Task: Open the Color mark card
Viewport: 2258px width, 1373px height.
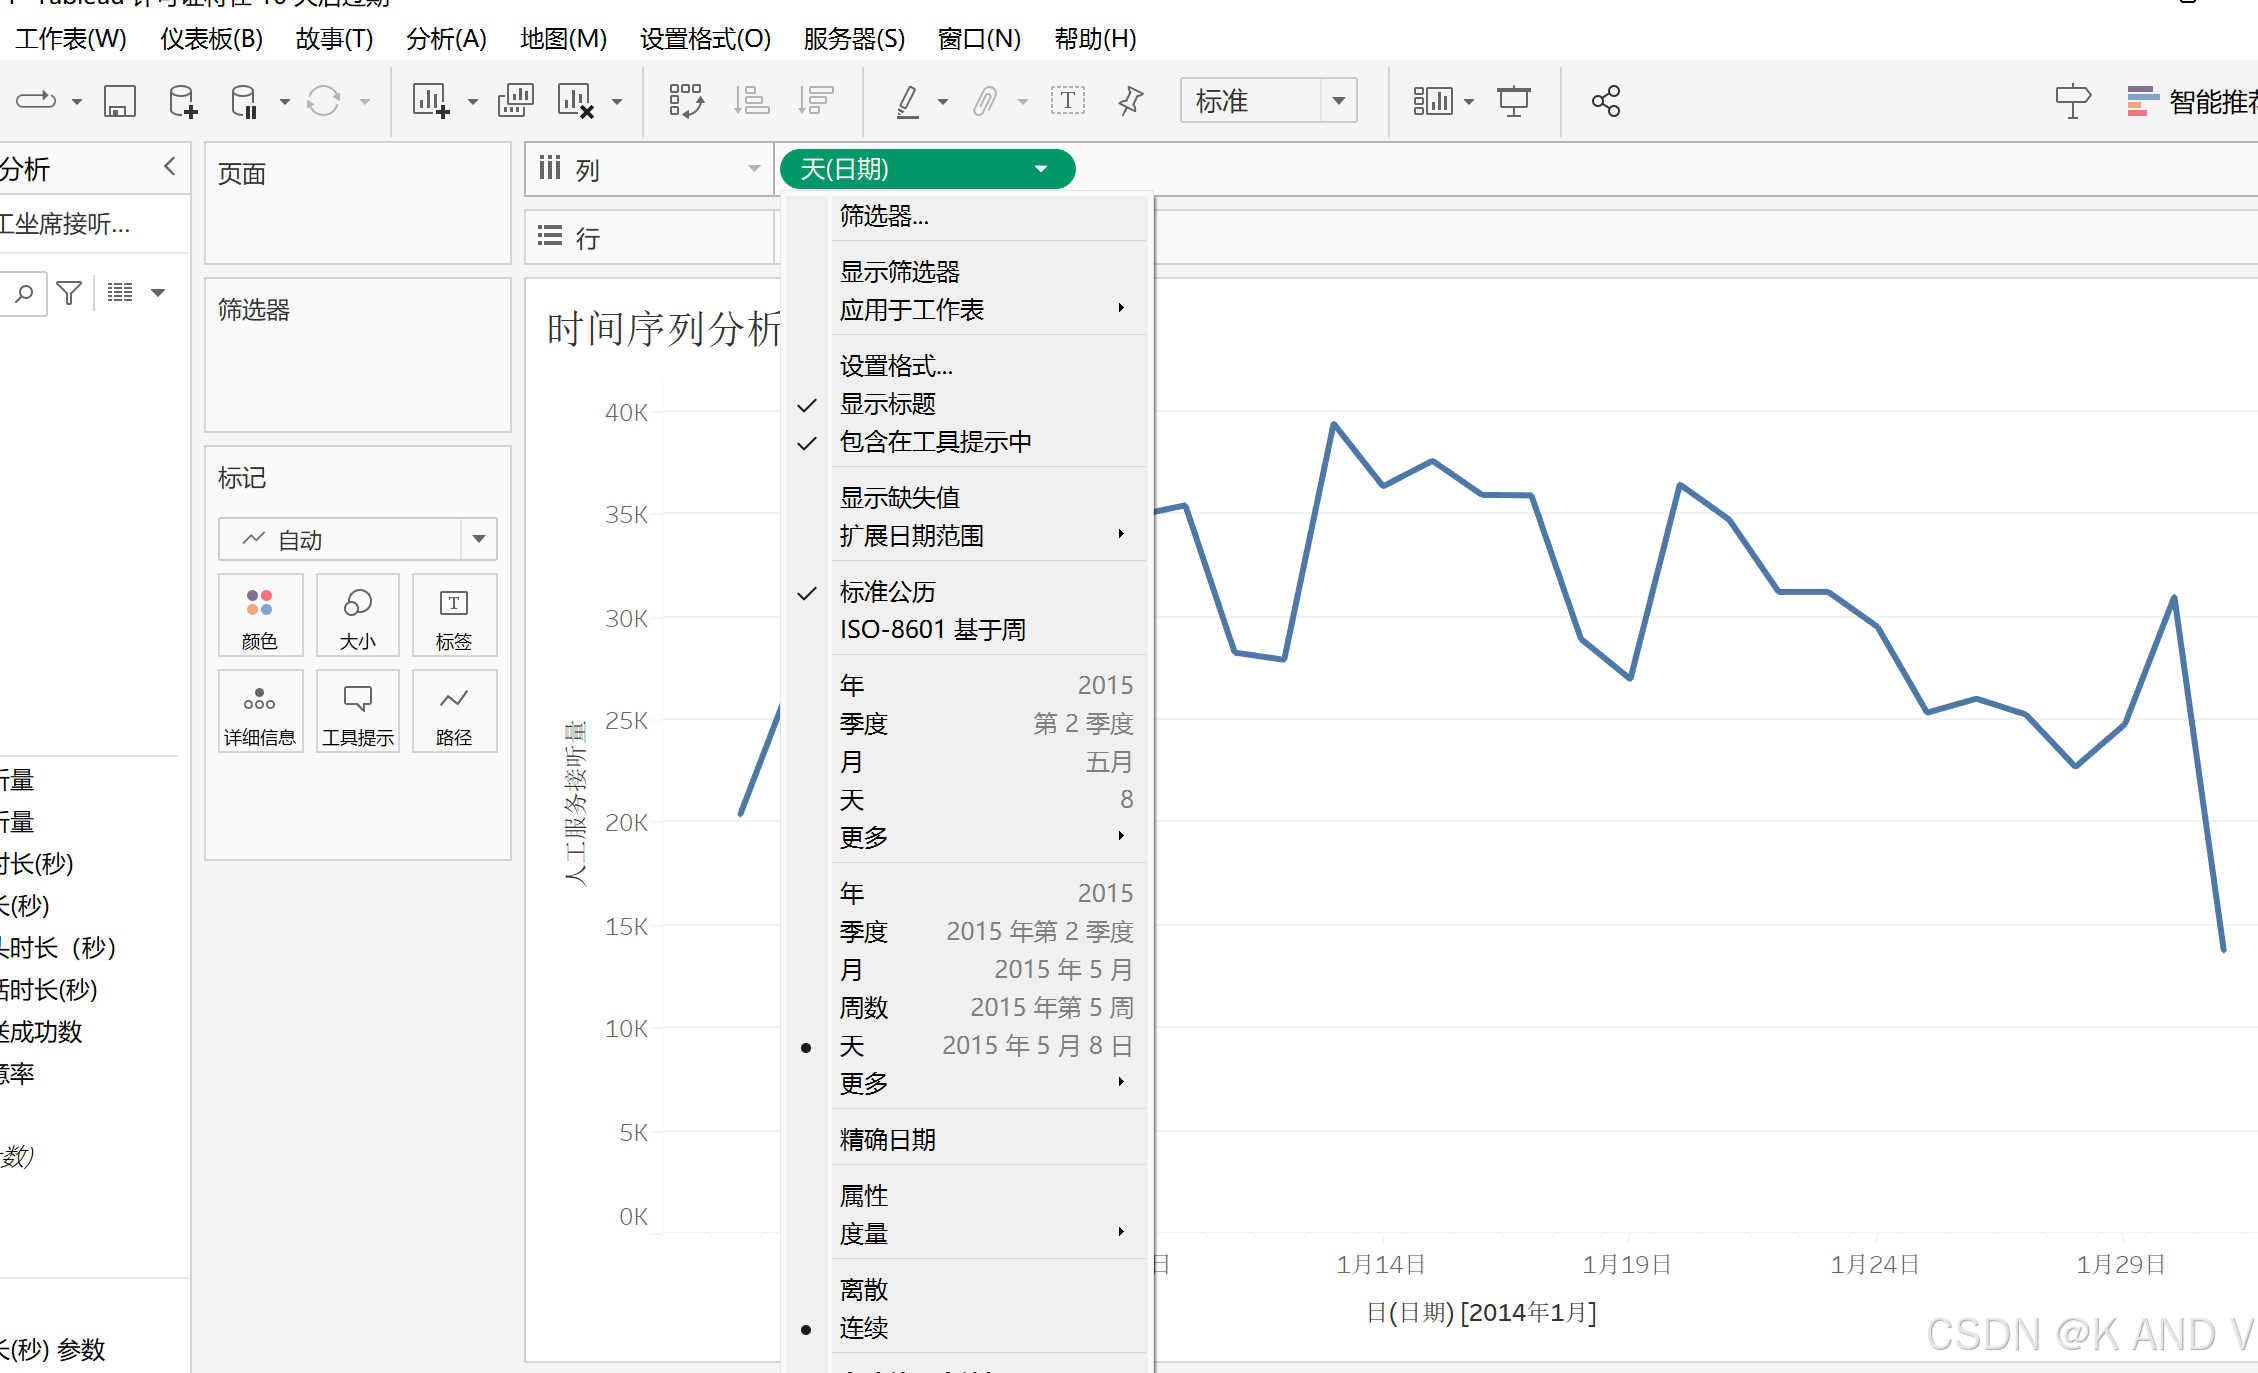Action: [x=260, y=616]
